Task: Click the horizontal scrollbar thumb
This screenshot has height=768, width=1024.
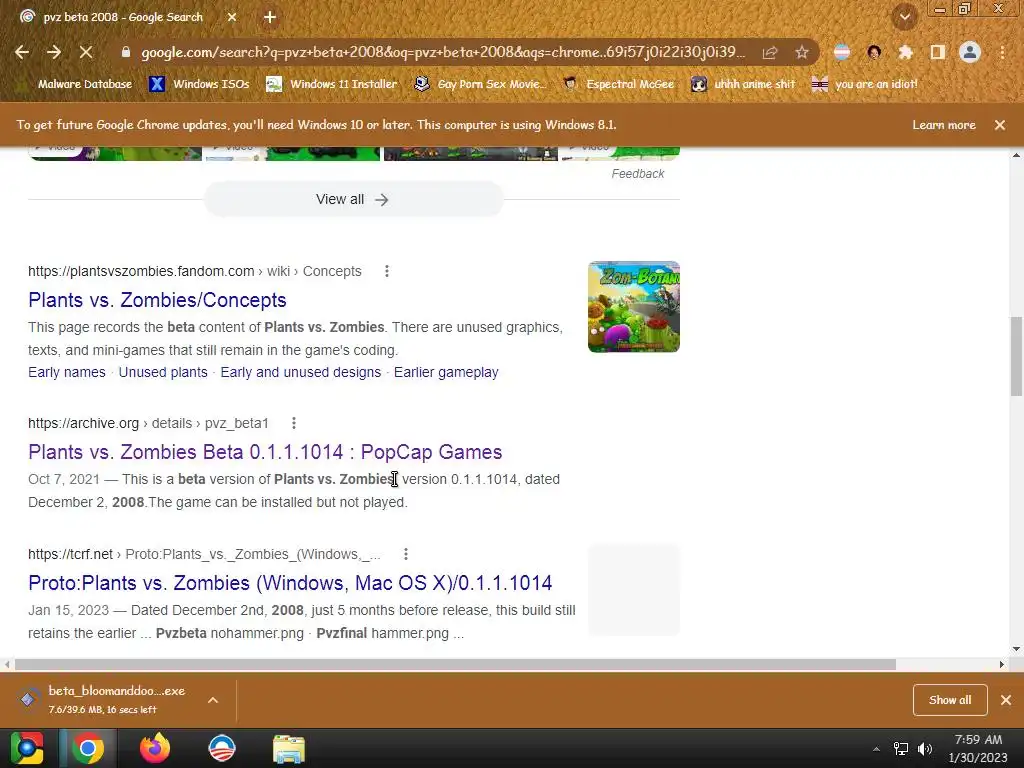Action: click(455, 664)
